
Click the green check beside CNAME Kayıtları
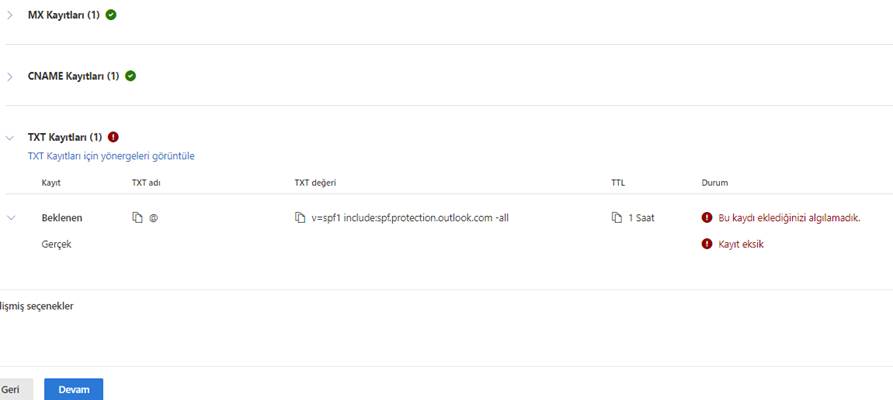tap(130, 76)
